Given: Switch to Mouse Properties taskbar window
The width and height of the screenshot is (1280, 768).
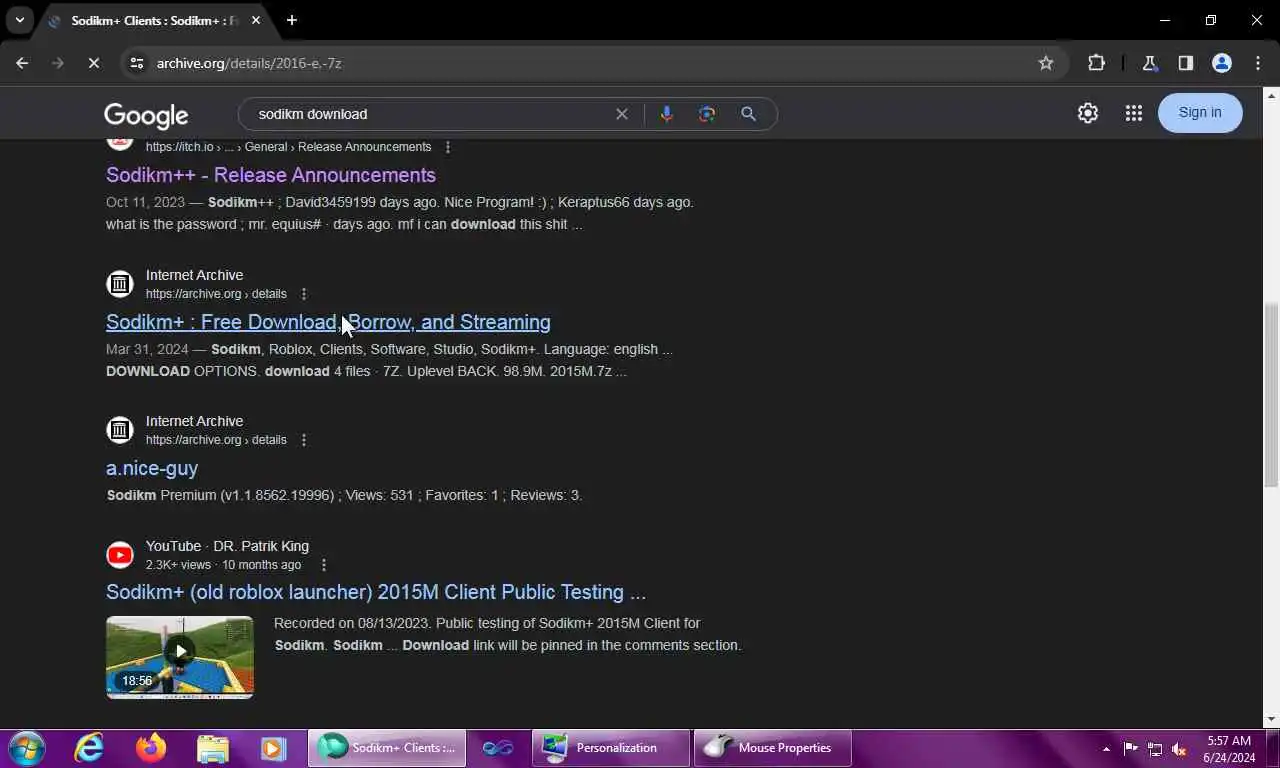Looking at the screenshot, I should (773, 748).
